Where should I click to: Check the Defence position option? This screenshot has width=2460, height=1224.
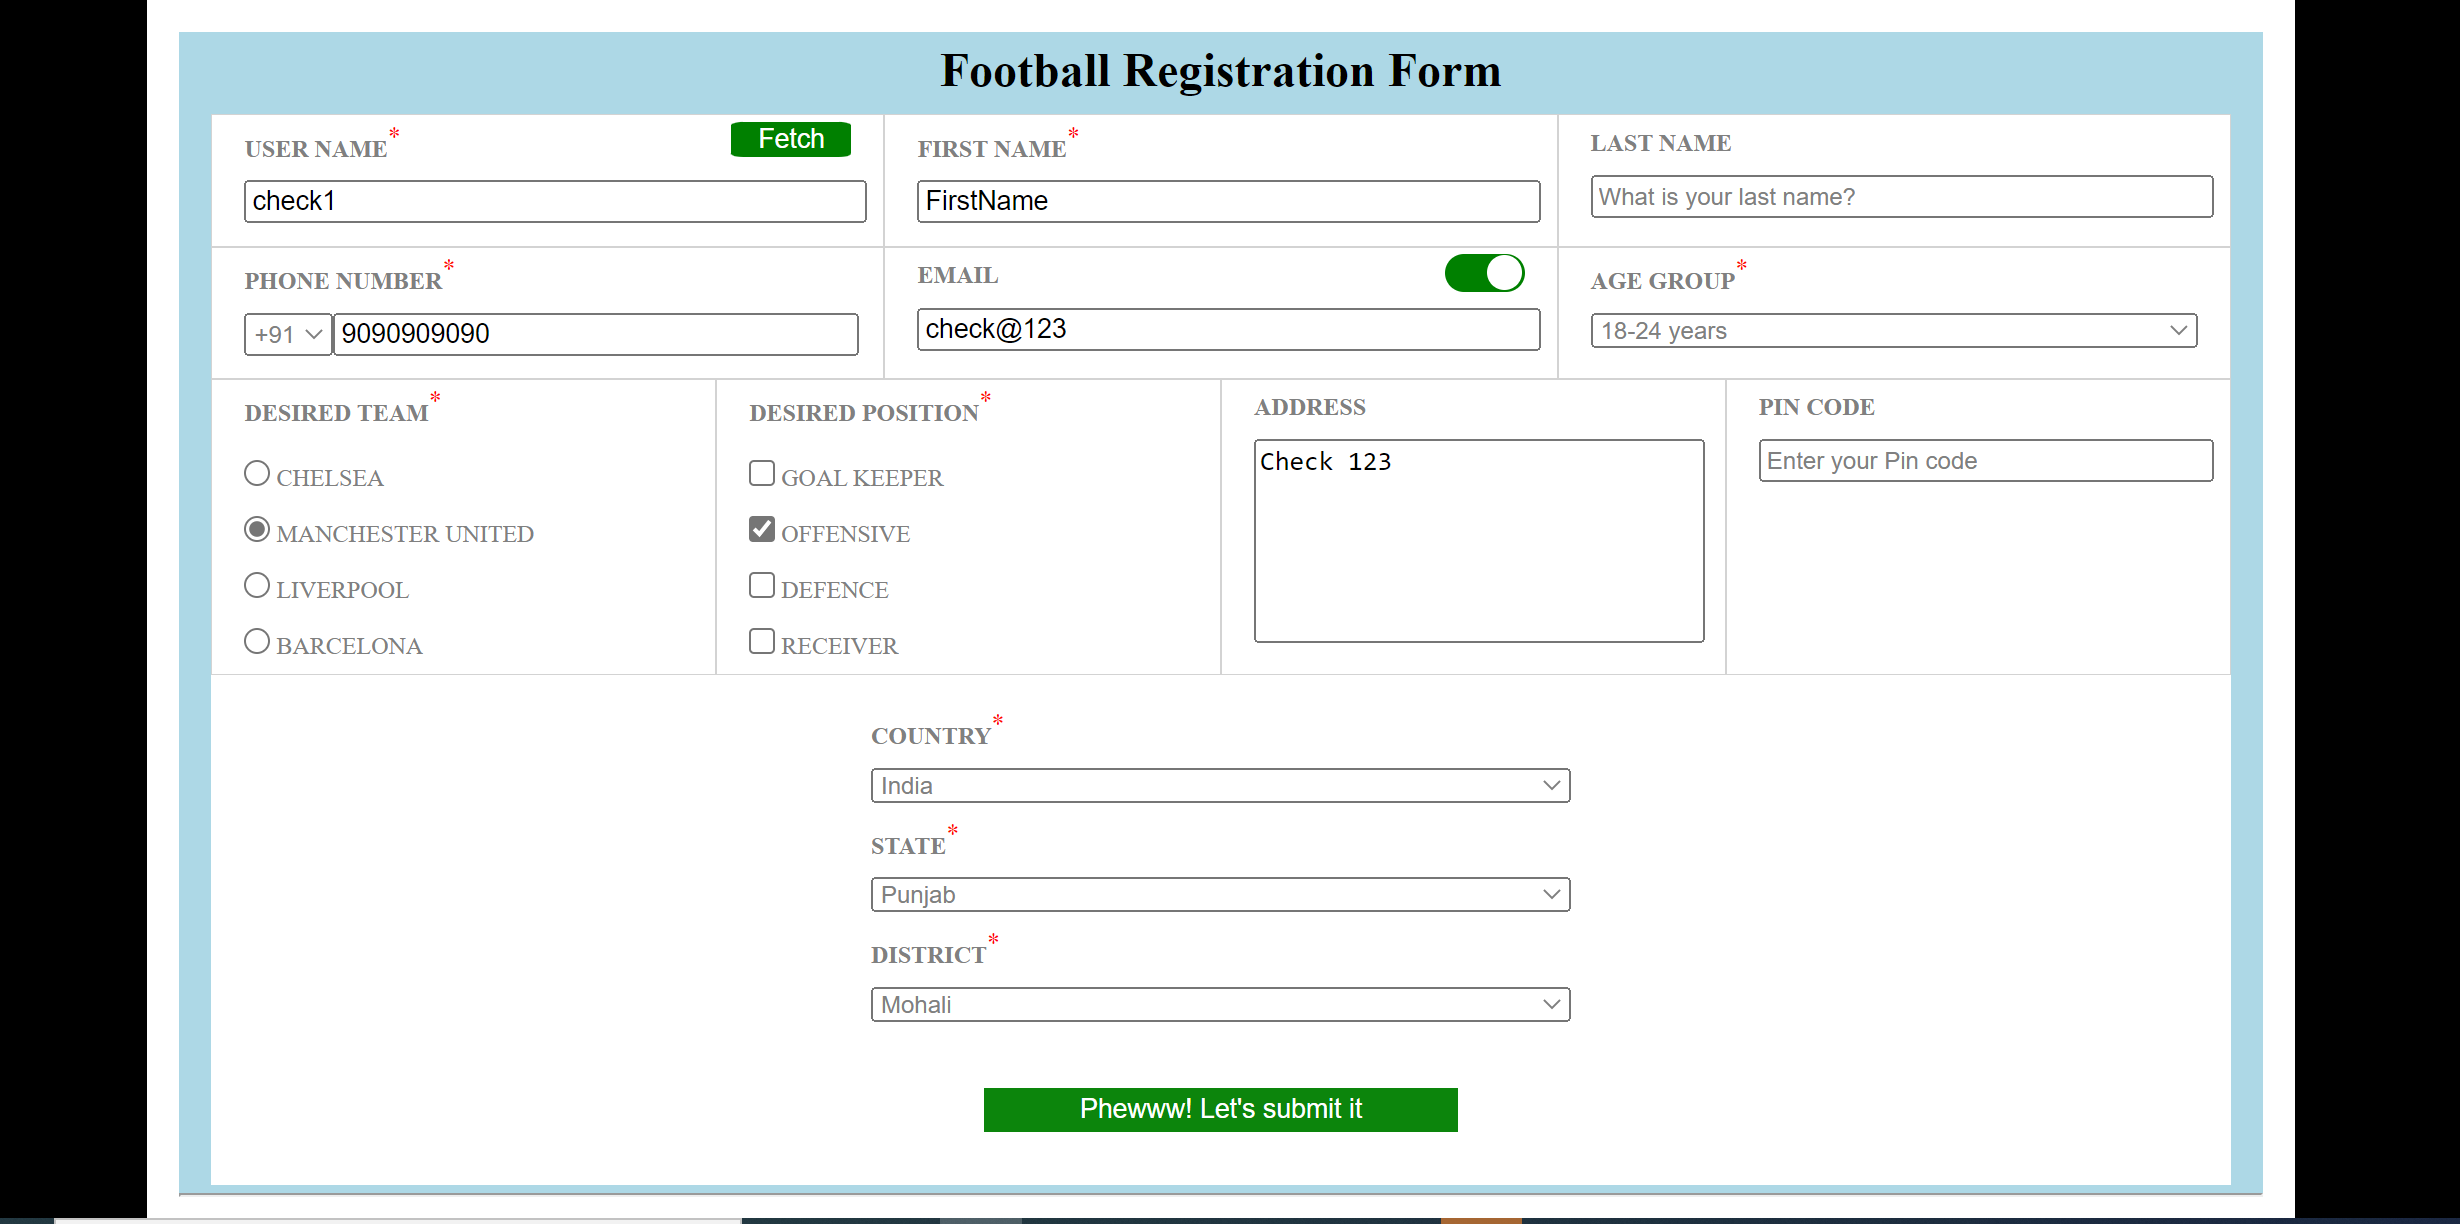tap(761, 584)
